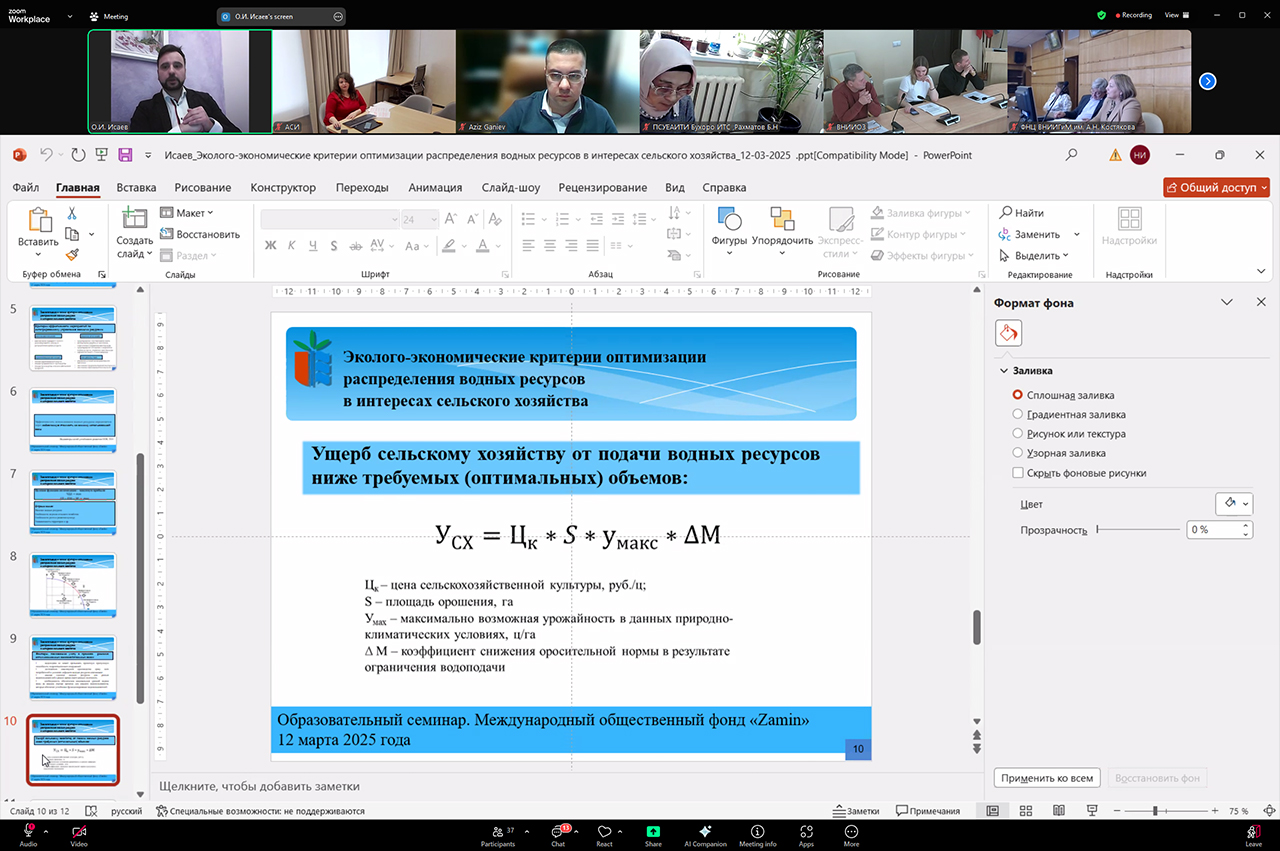Open Zoom AI Companion
1280x851 pixels.
coord(705,834)
